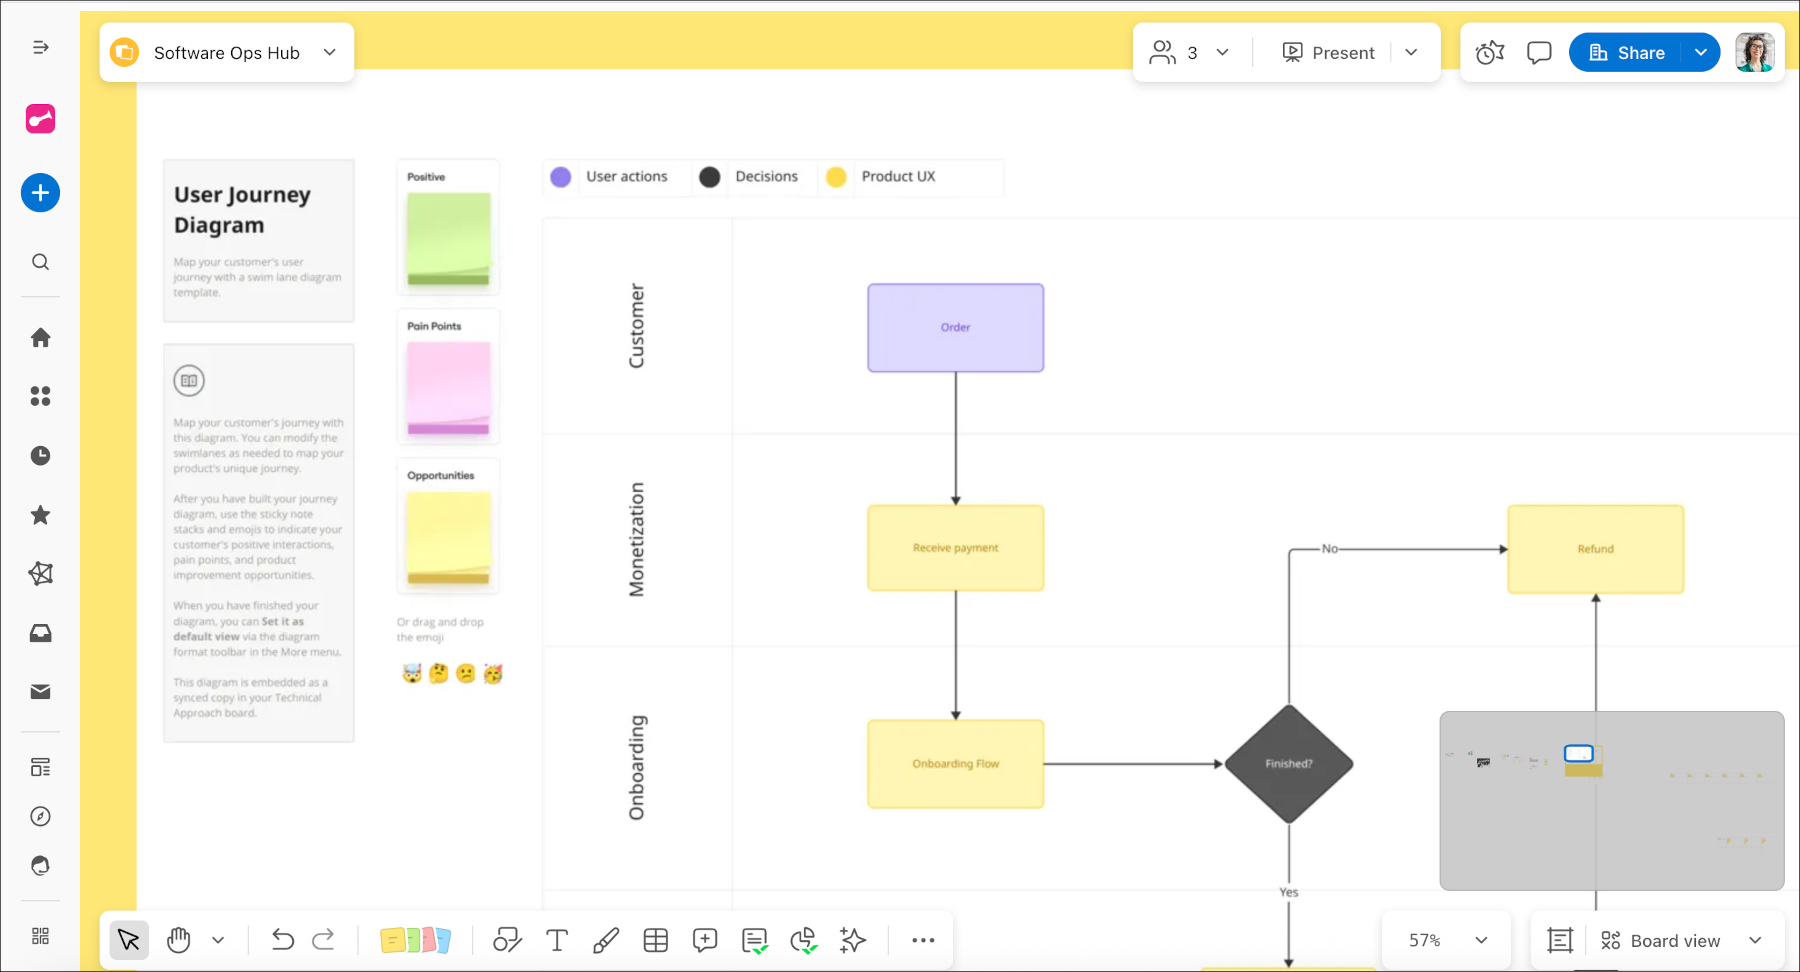Open the Share options chevron

click(1701, 53)
